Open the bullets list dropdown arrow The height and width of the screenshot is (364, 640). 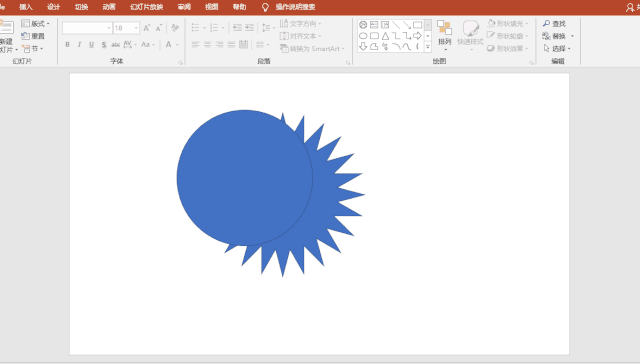coord(204,28)
